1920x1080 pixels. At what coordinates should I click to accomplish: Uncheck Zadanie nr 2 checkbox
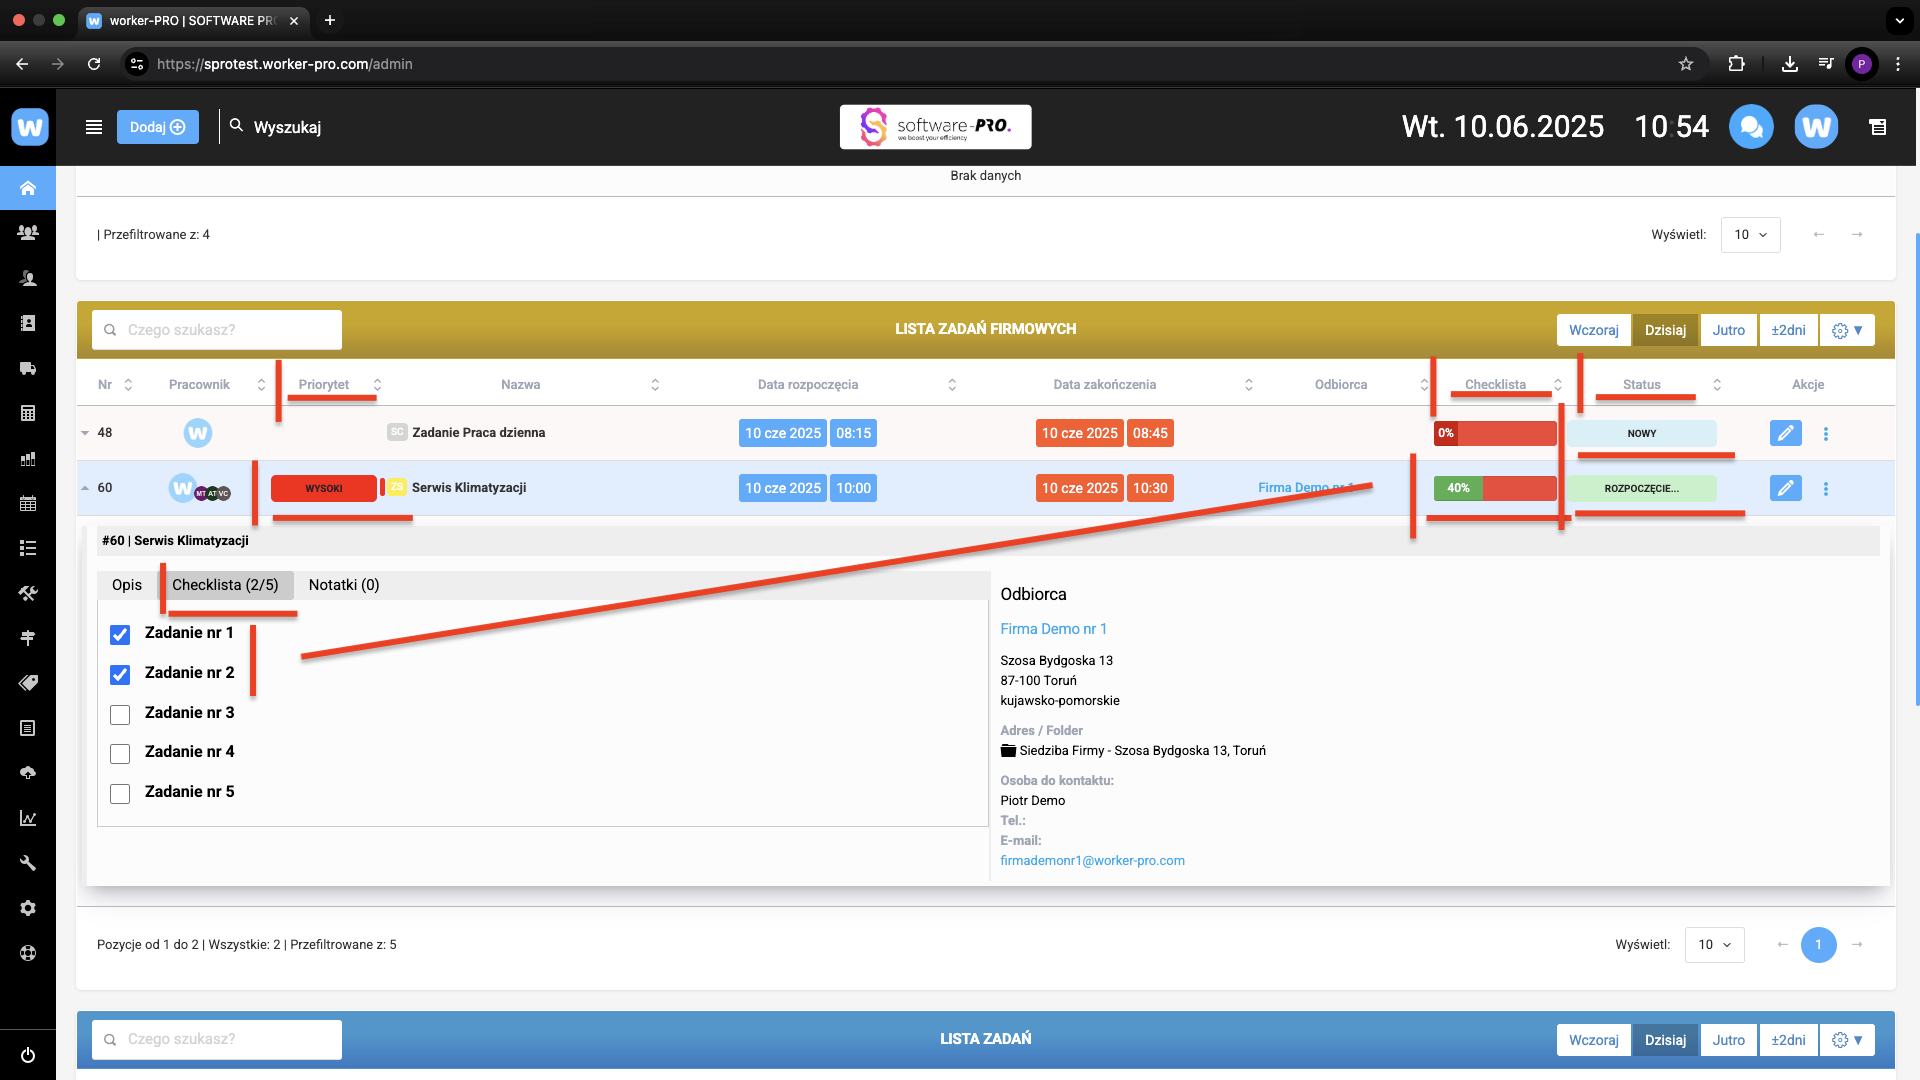pos(120,675)
